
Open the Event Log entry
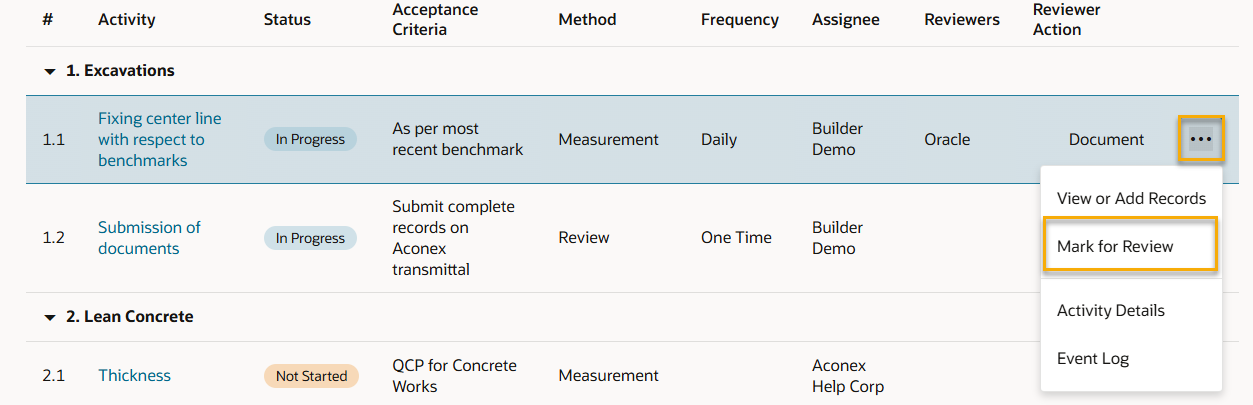click(x=1092, y=358)
